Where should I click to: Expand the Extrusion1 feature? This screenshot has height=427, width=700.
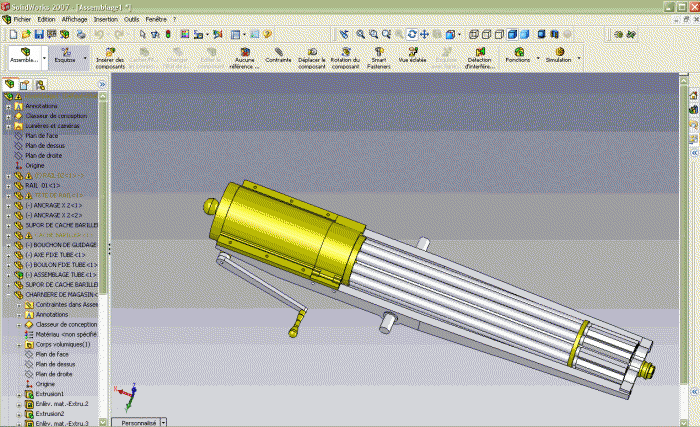click(19, 394)
